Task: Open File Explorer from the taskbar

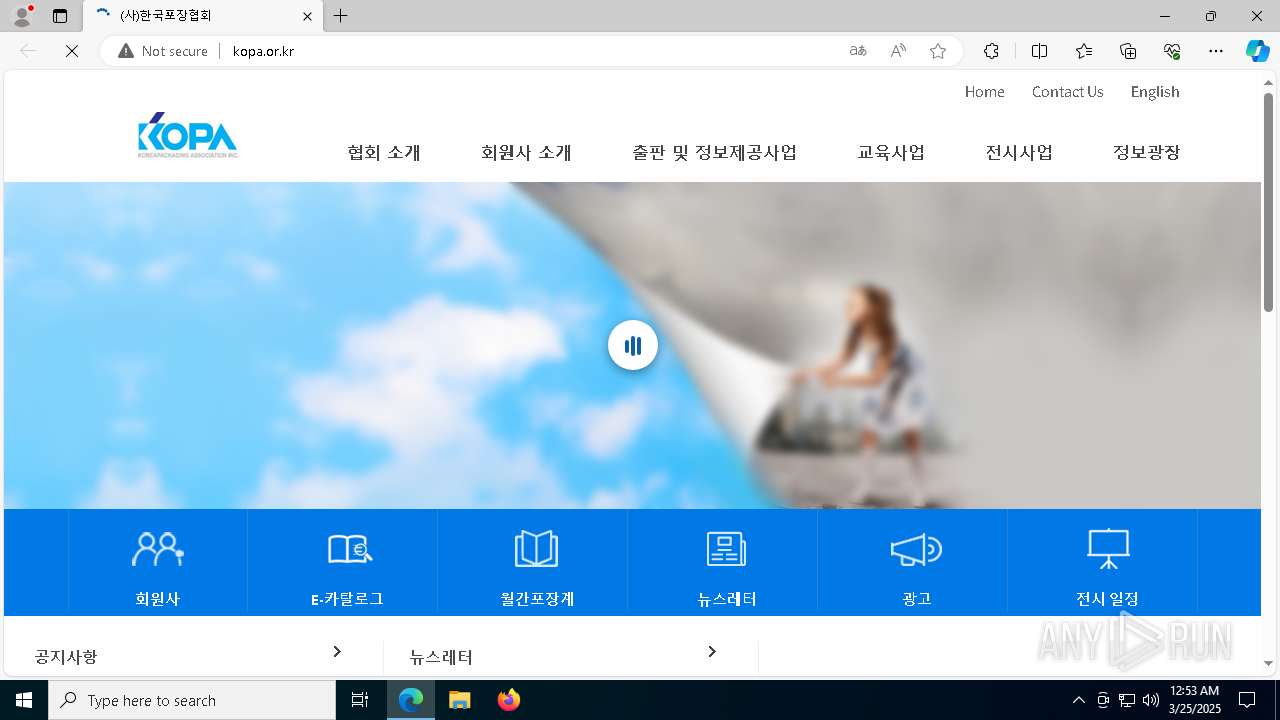Action: point(460,700)
